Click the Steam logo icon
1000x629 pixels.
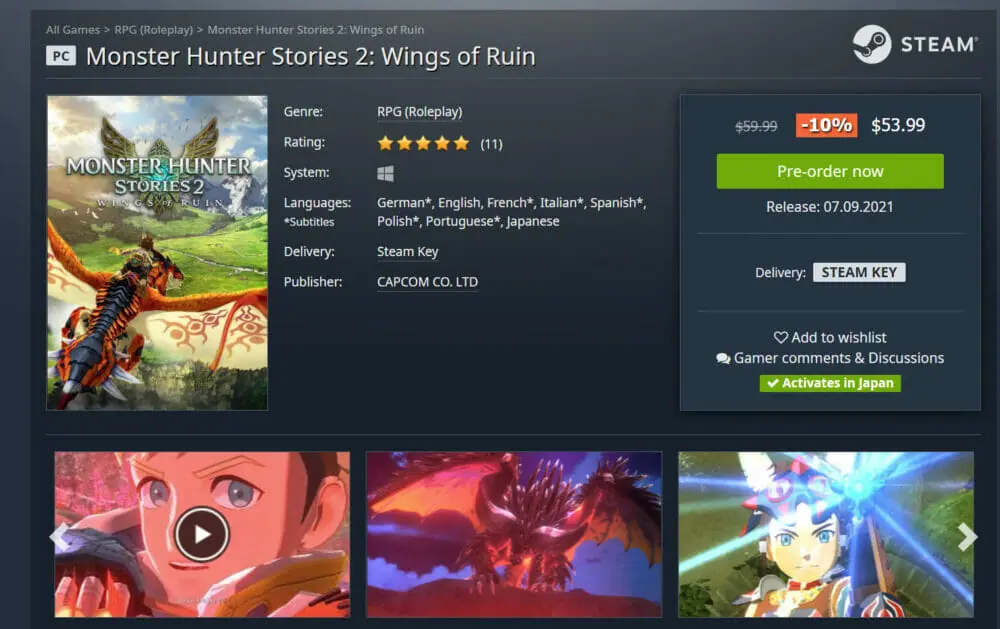point(872,44)
